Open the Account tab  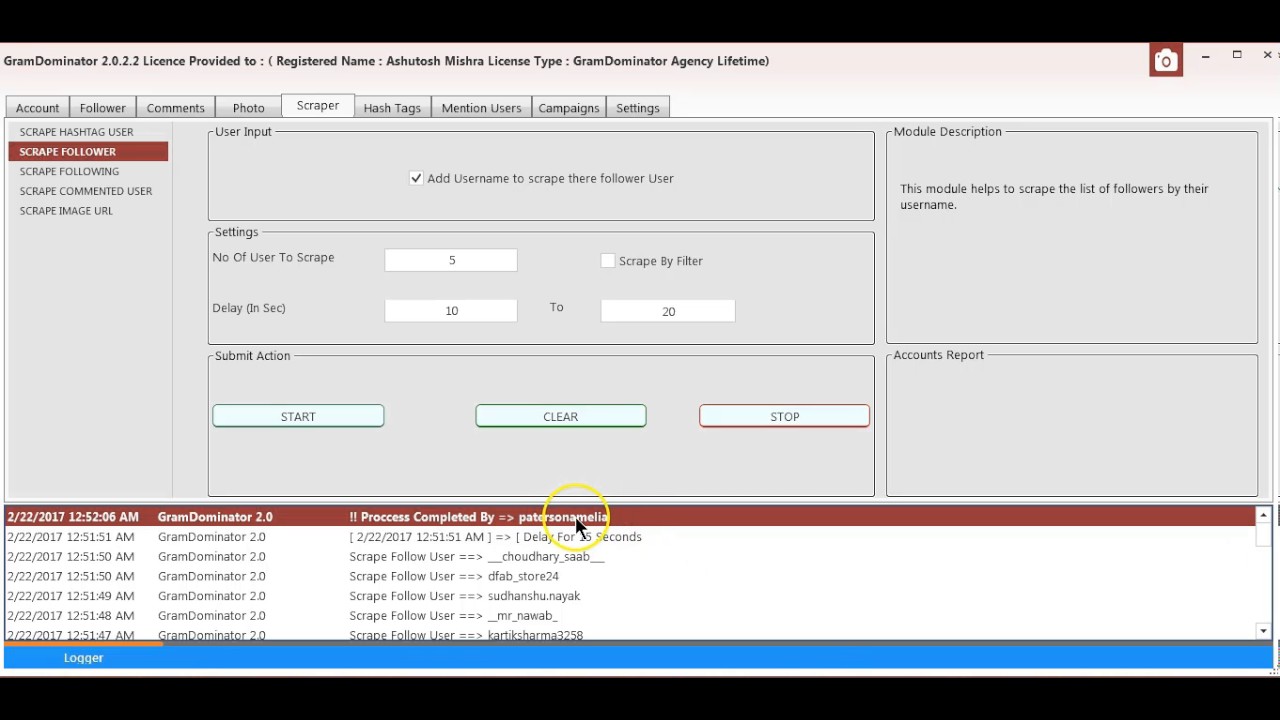[x=38, y=108]
